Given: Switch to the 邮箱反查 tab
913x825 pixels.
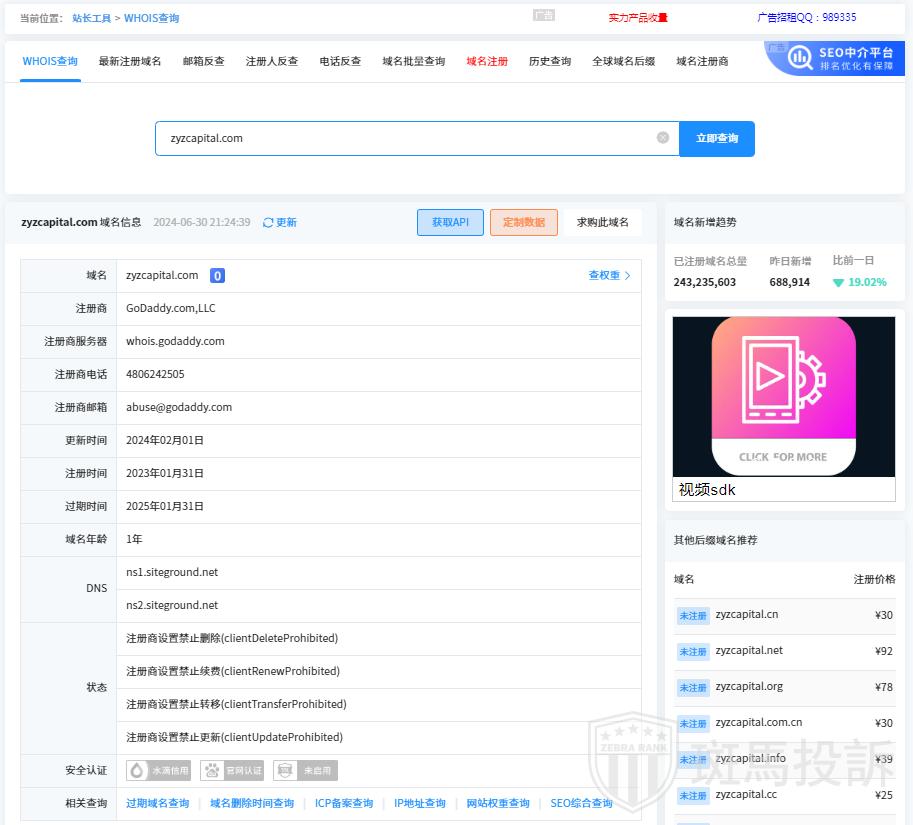Looking at the screenshot, I should [203, 61].
